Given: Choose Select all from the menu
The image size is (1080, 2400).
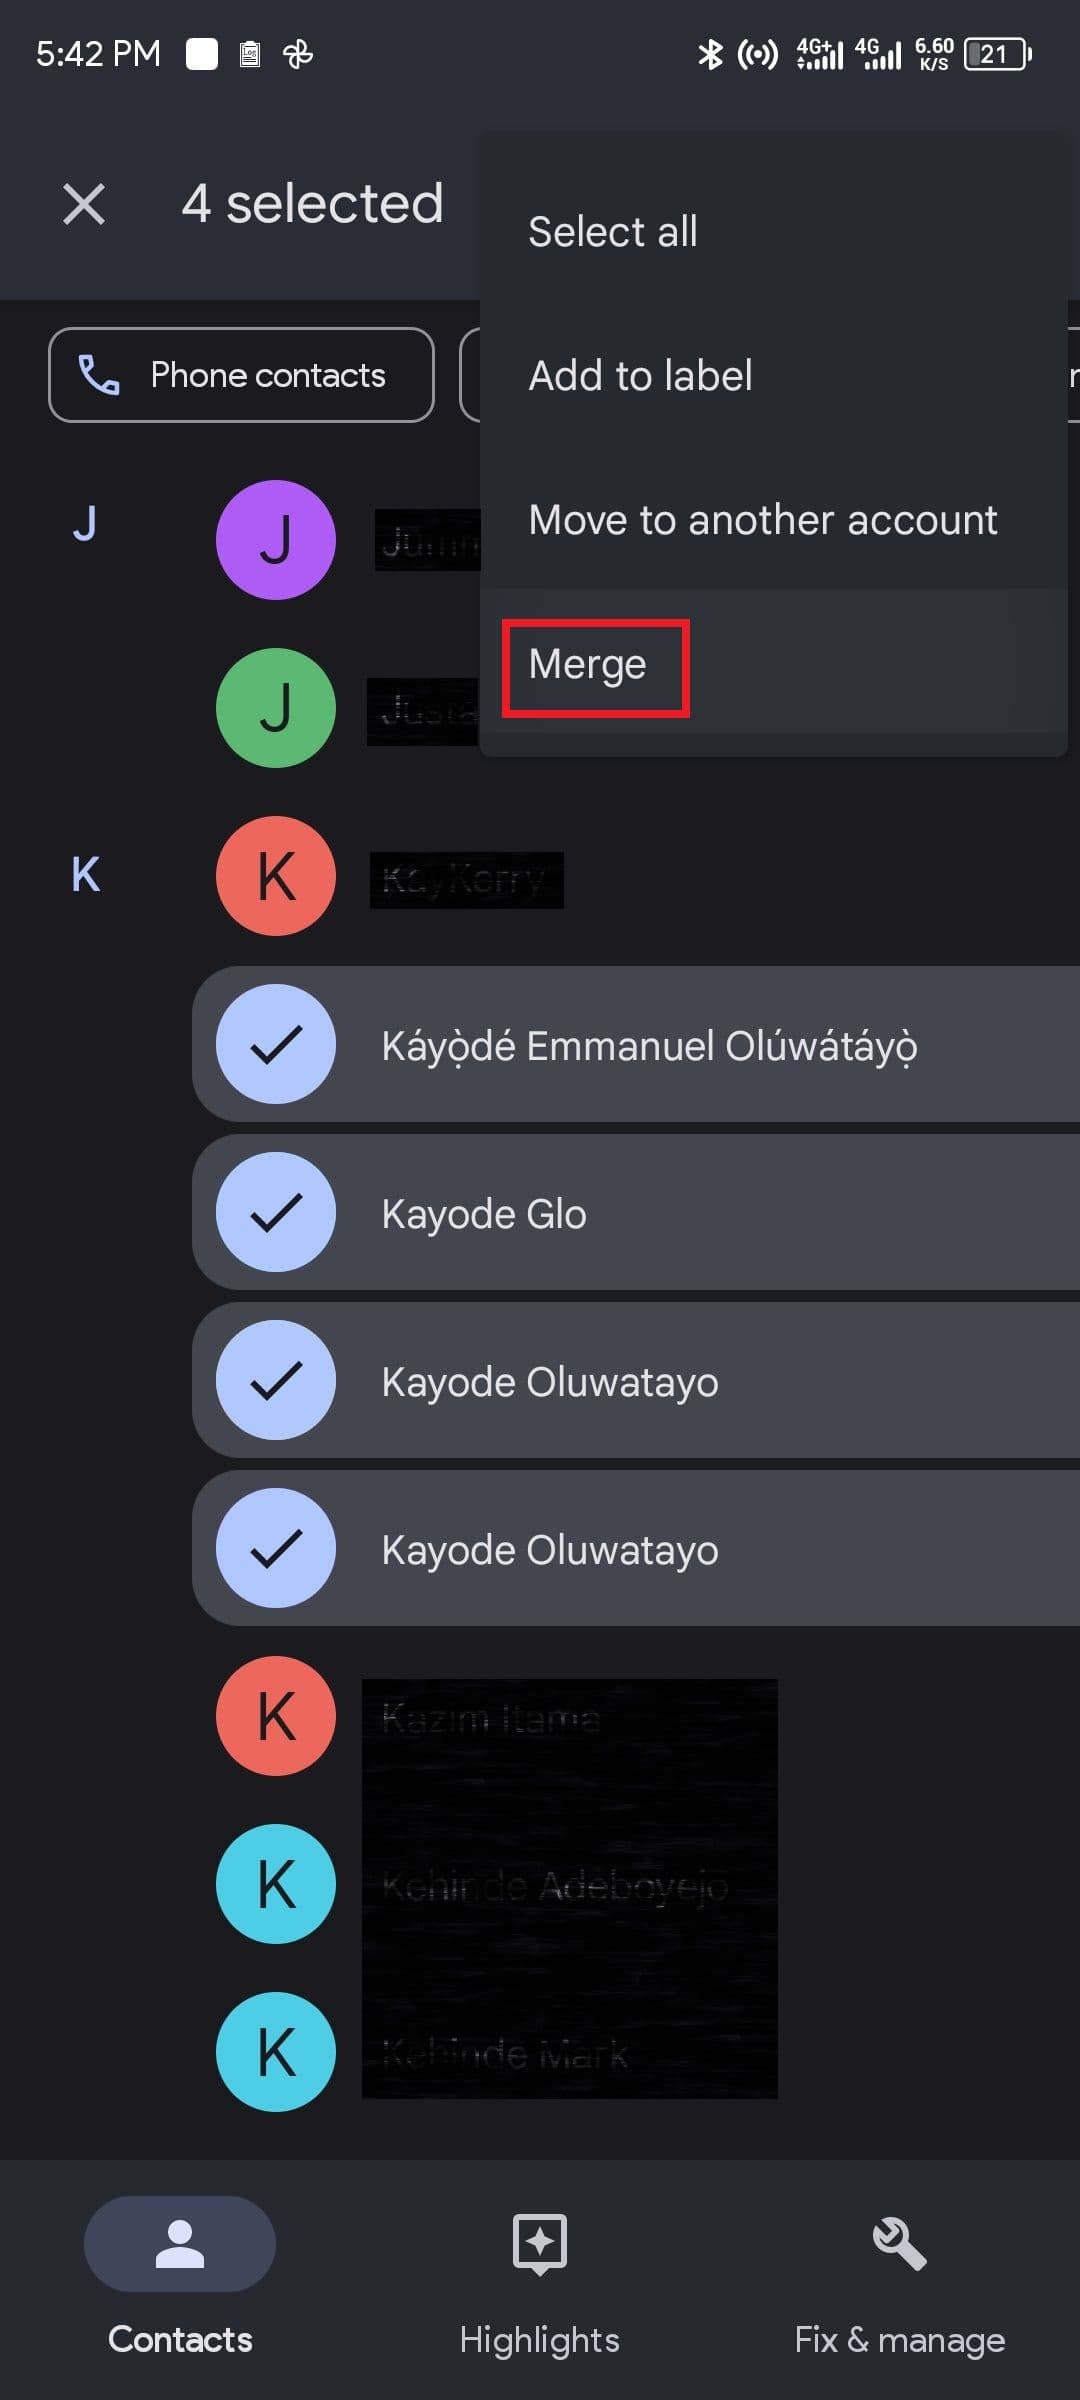Looking at the screenshot, I should [x=613, y=232].
